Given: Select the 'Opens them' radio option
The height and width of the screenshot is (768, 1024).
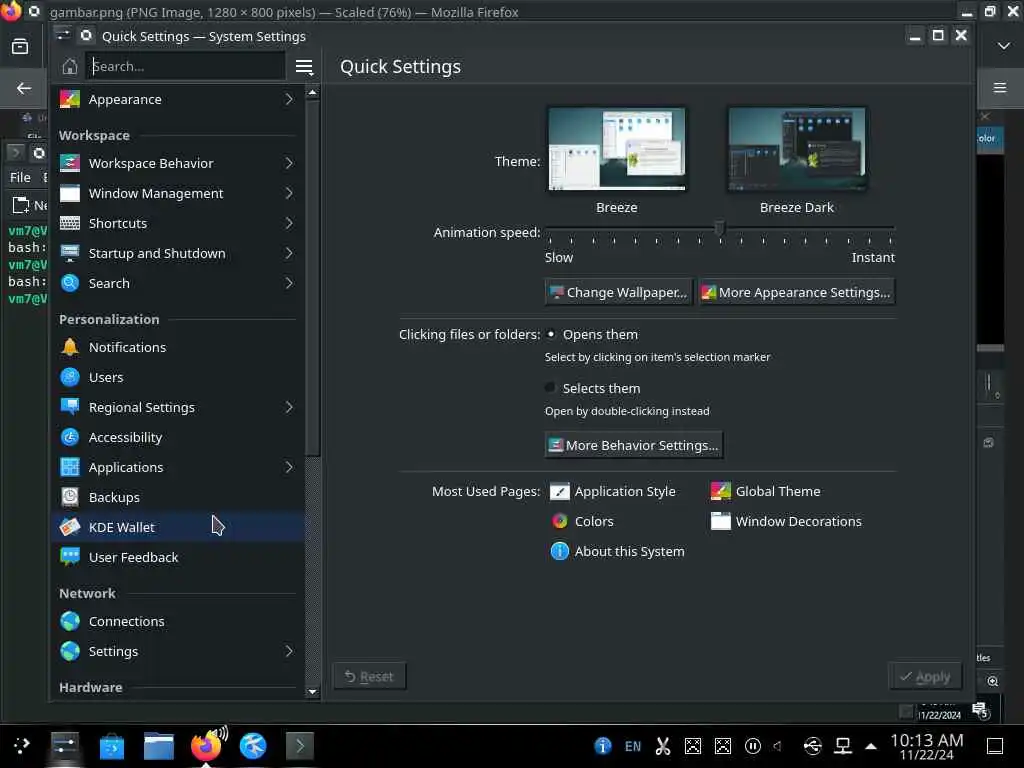Looking at the screenshot, I should (551, 334).
